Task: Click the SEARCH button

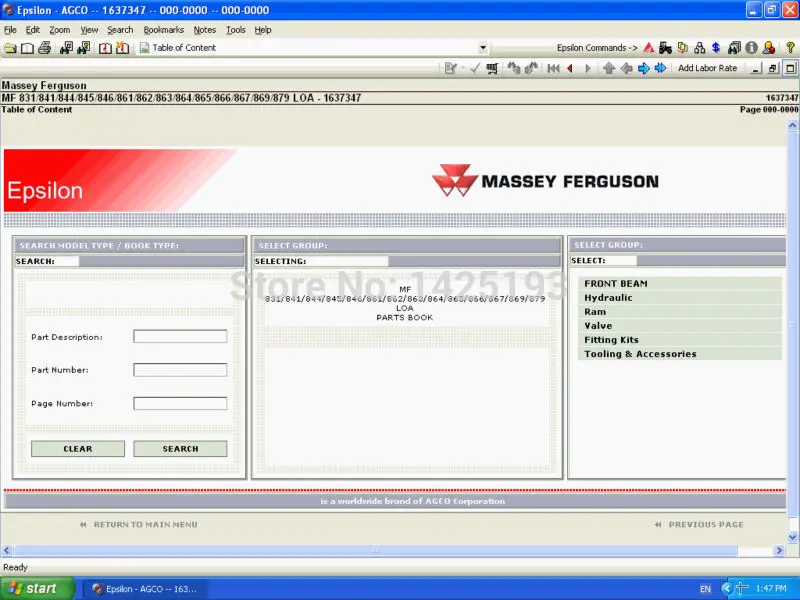Action: click(180, 449)
